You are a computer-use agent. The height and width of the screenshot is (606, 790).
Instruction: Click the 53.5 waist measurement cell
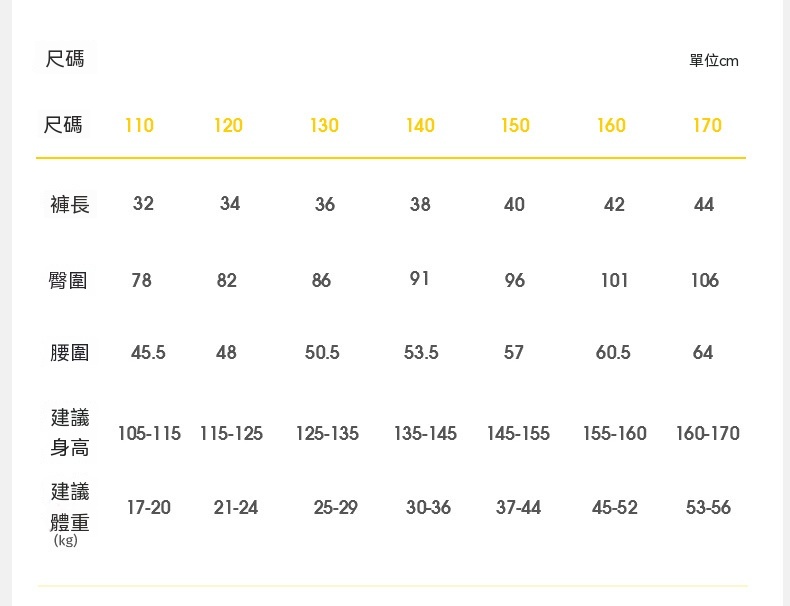point(421,353)
